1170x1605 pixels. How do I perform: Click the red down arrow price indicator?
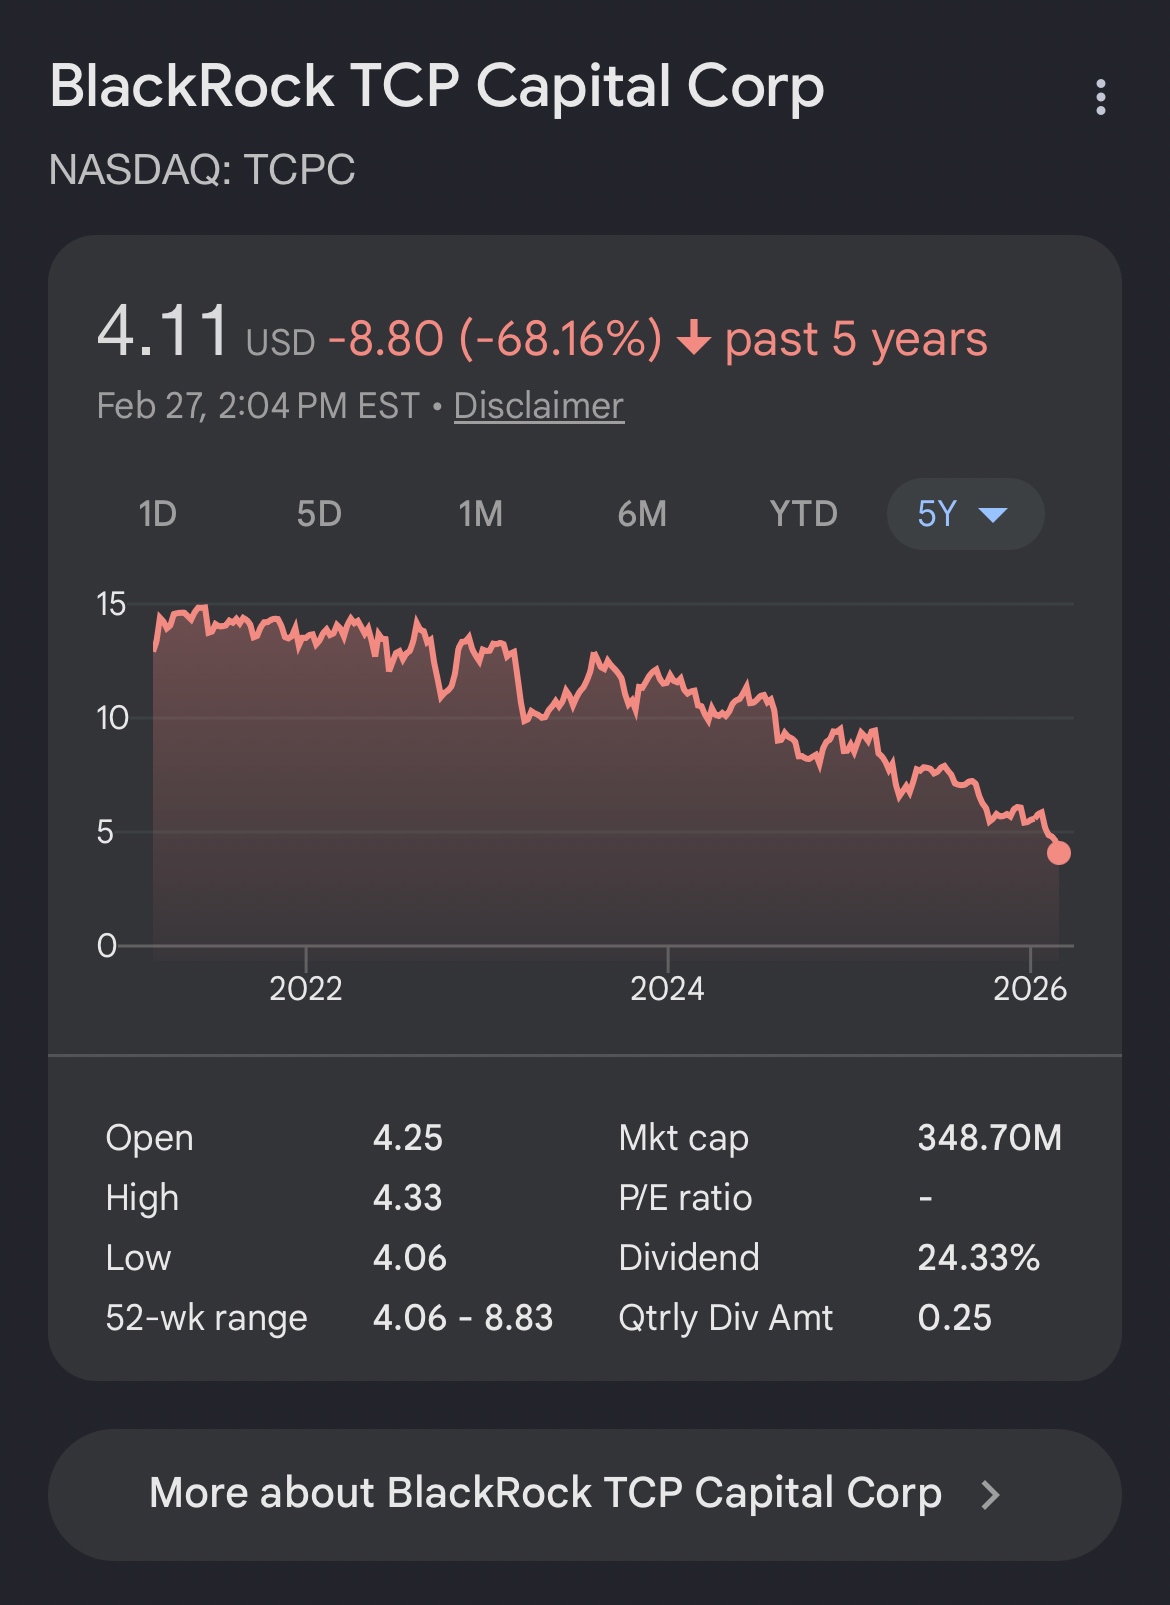pyautogui.click(x=694, y=340)
